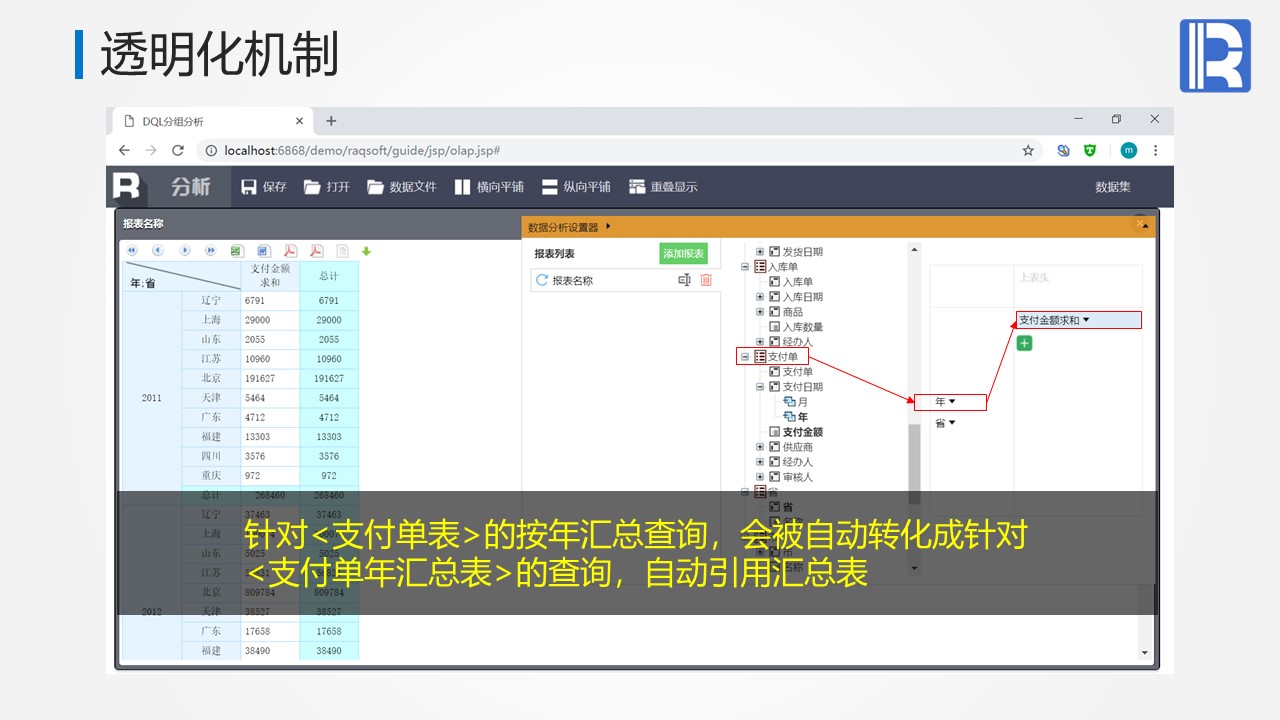Go to the next report page

(184, 251)
